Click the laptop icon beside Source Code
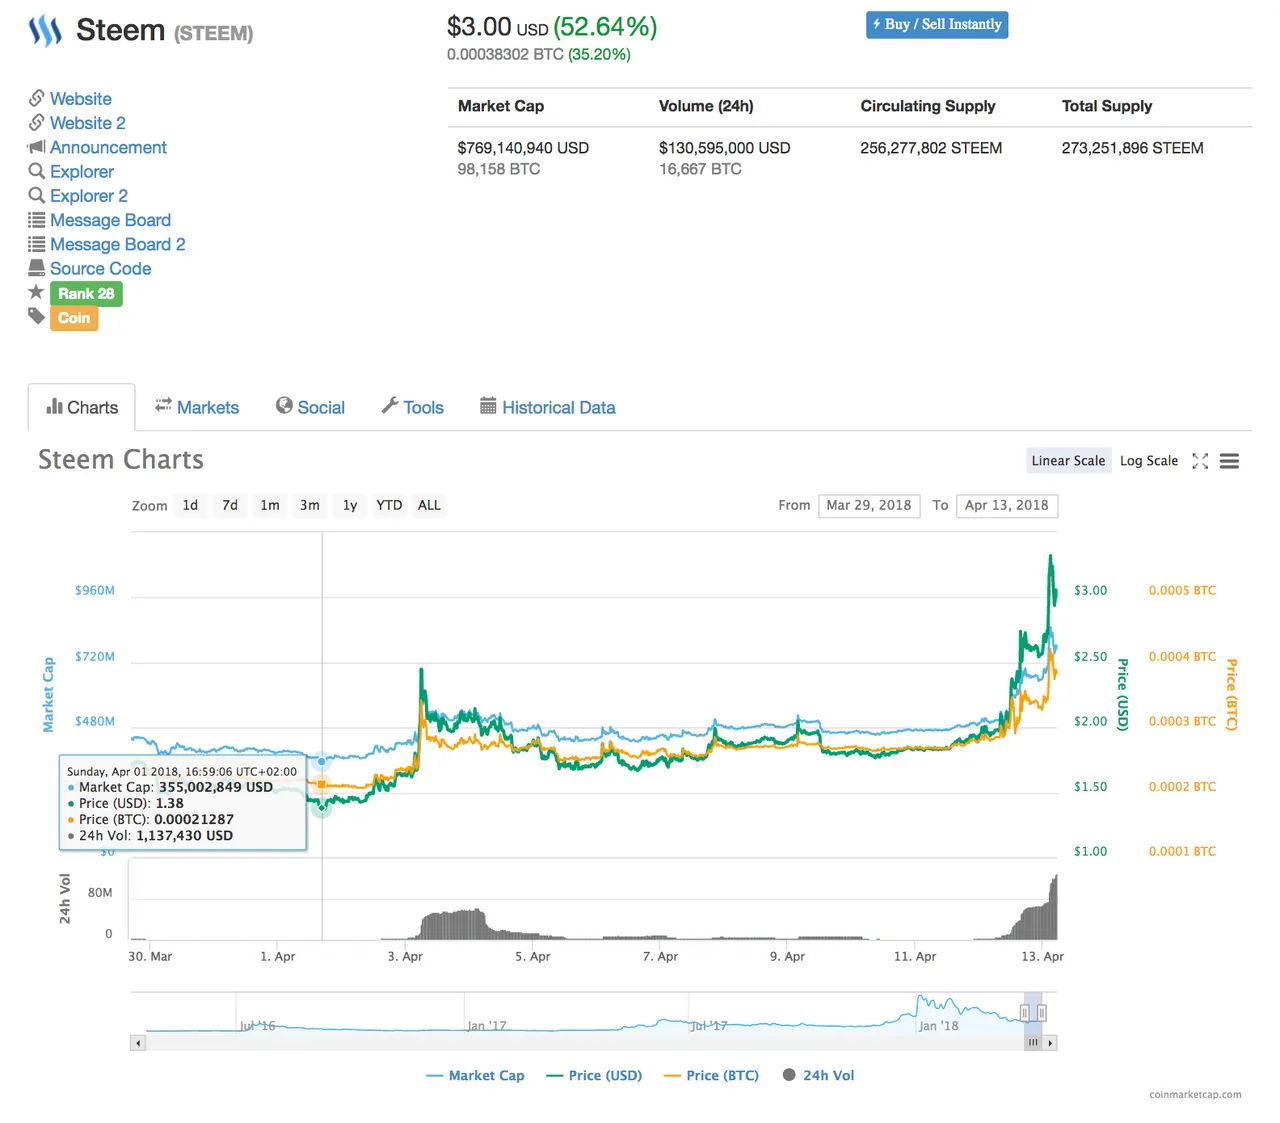 coord(36,268)
